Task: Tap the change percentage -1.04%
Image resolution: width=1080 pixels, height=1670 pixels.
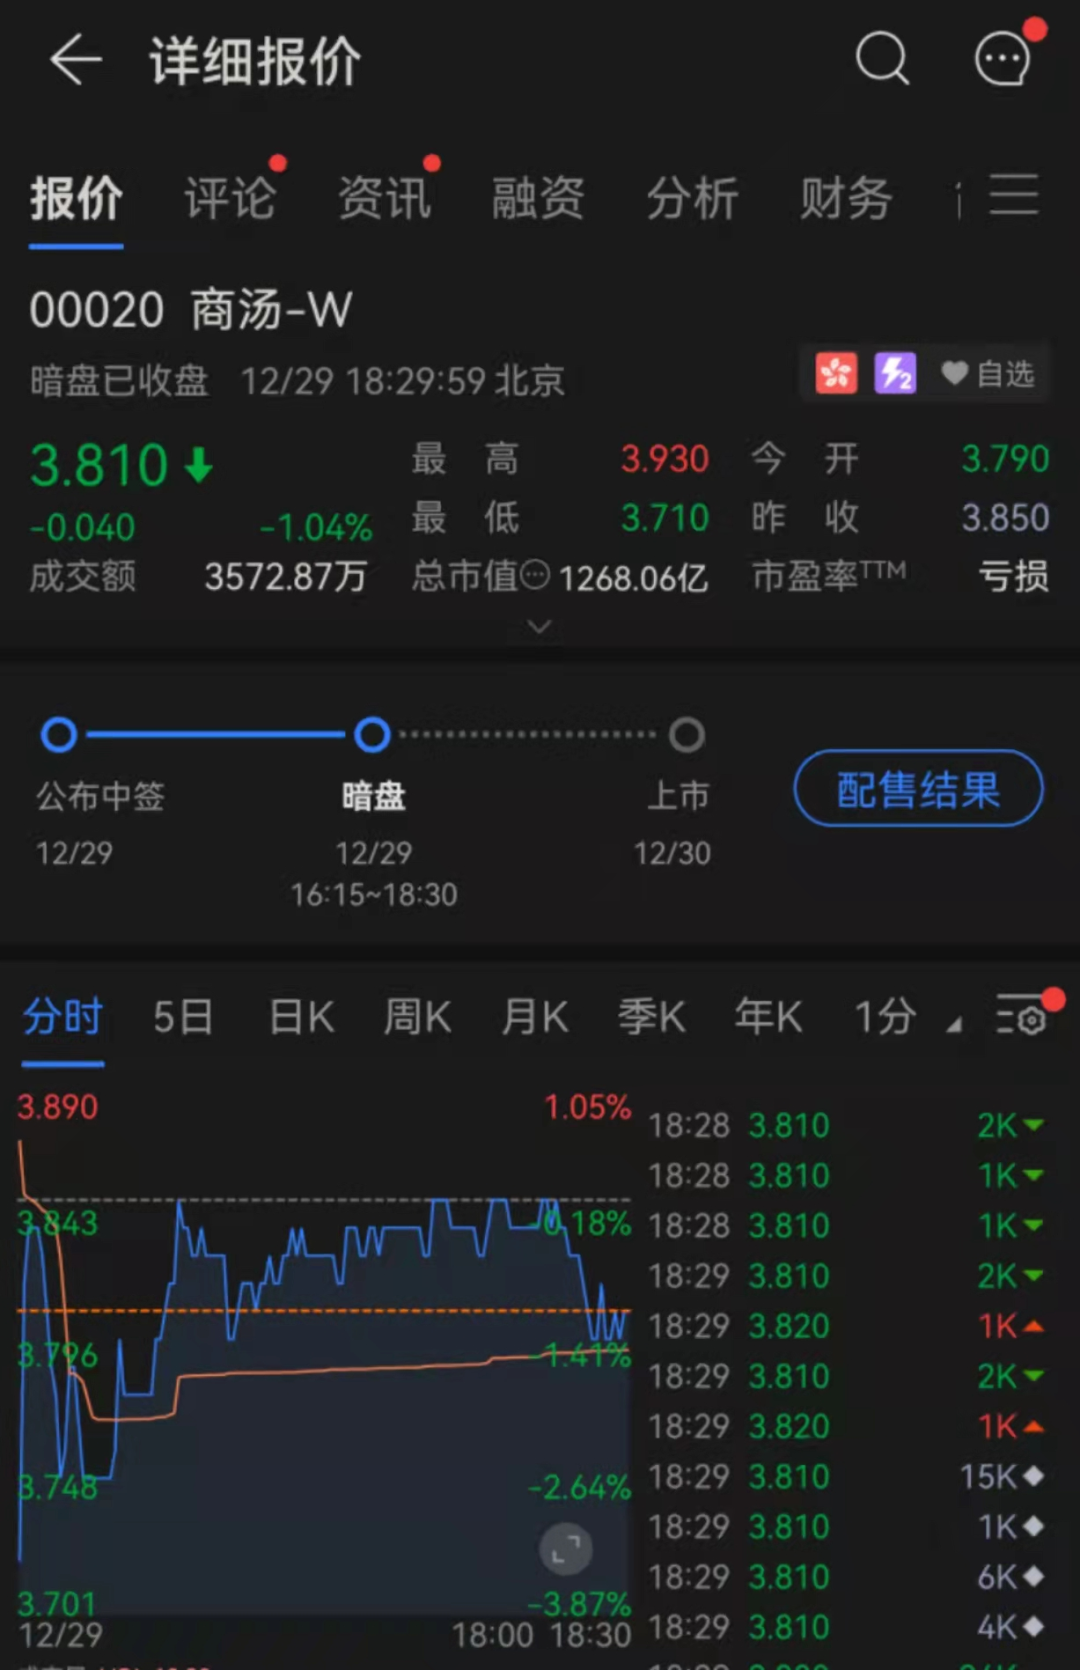Action: (x=316, y=527)
